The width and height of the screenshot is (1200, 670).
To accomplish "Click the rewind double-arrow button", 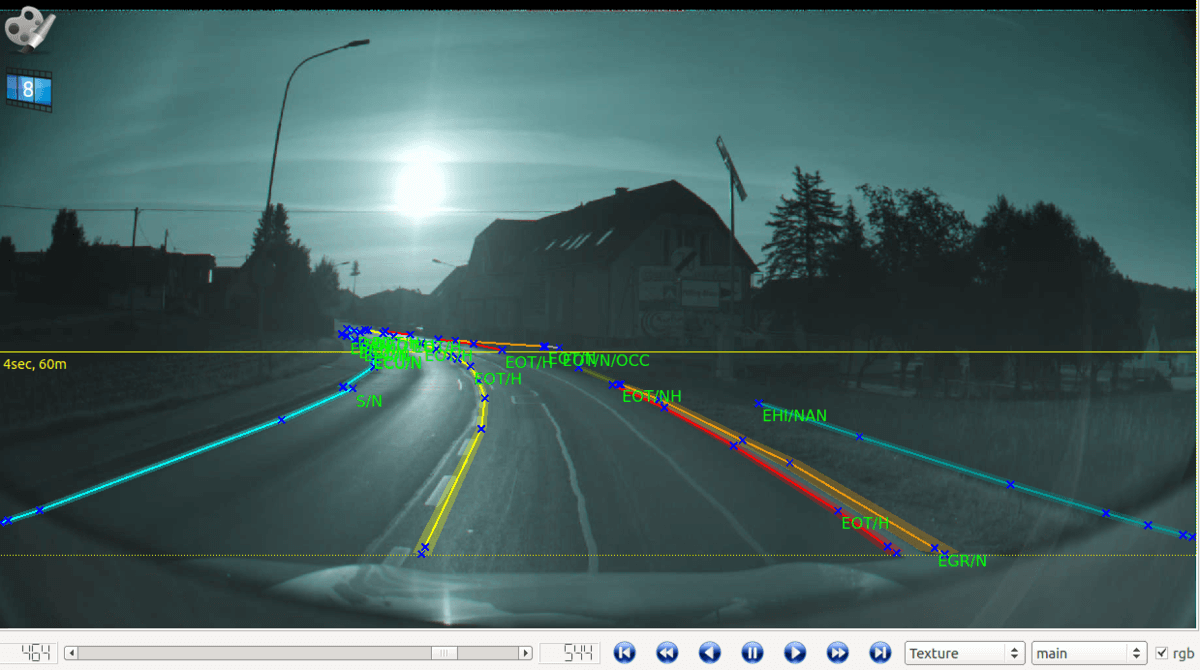I will click(x=667, y=653).
